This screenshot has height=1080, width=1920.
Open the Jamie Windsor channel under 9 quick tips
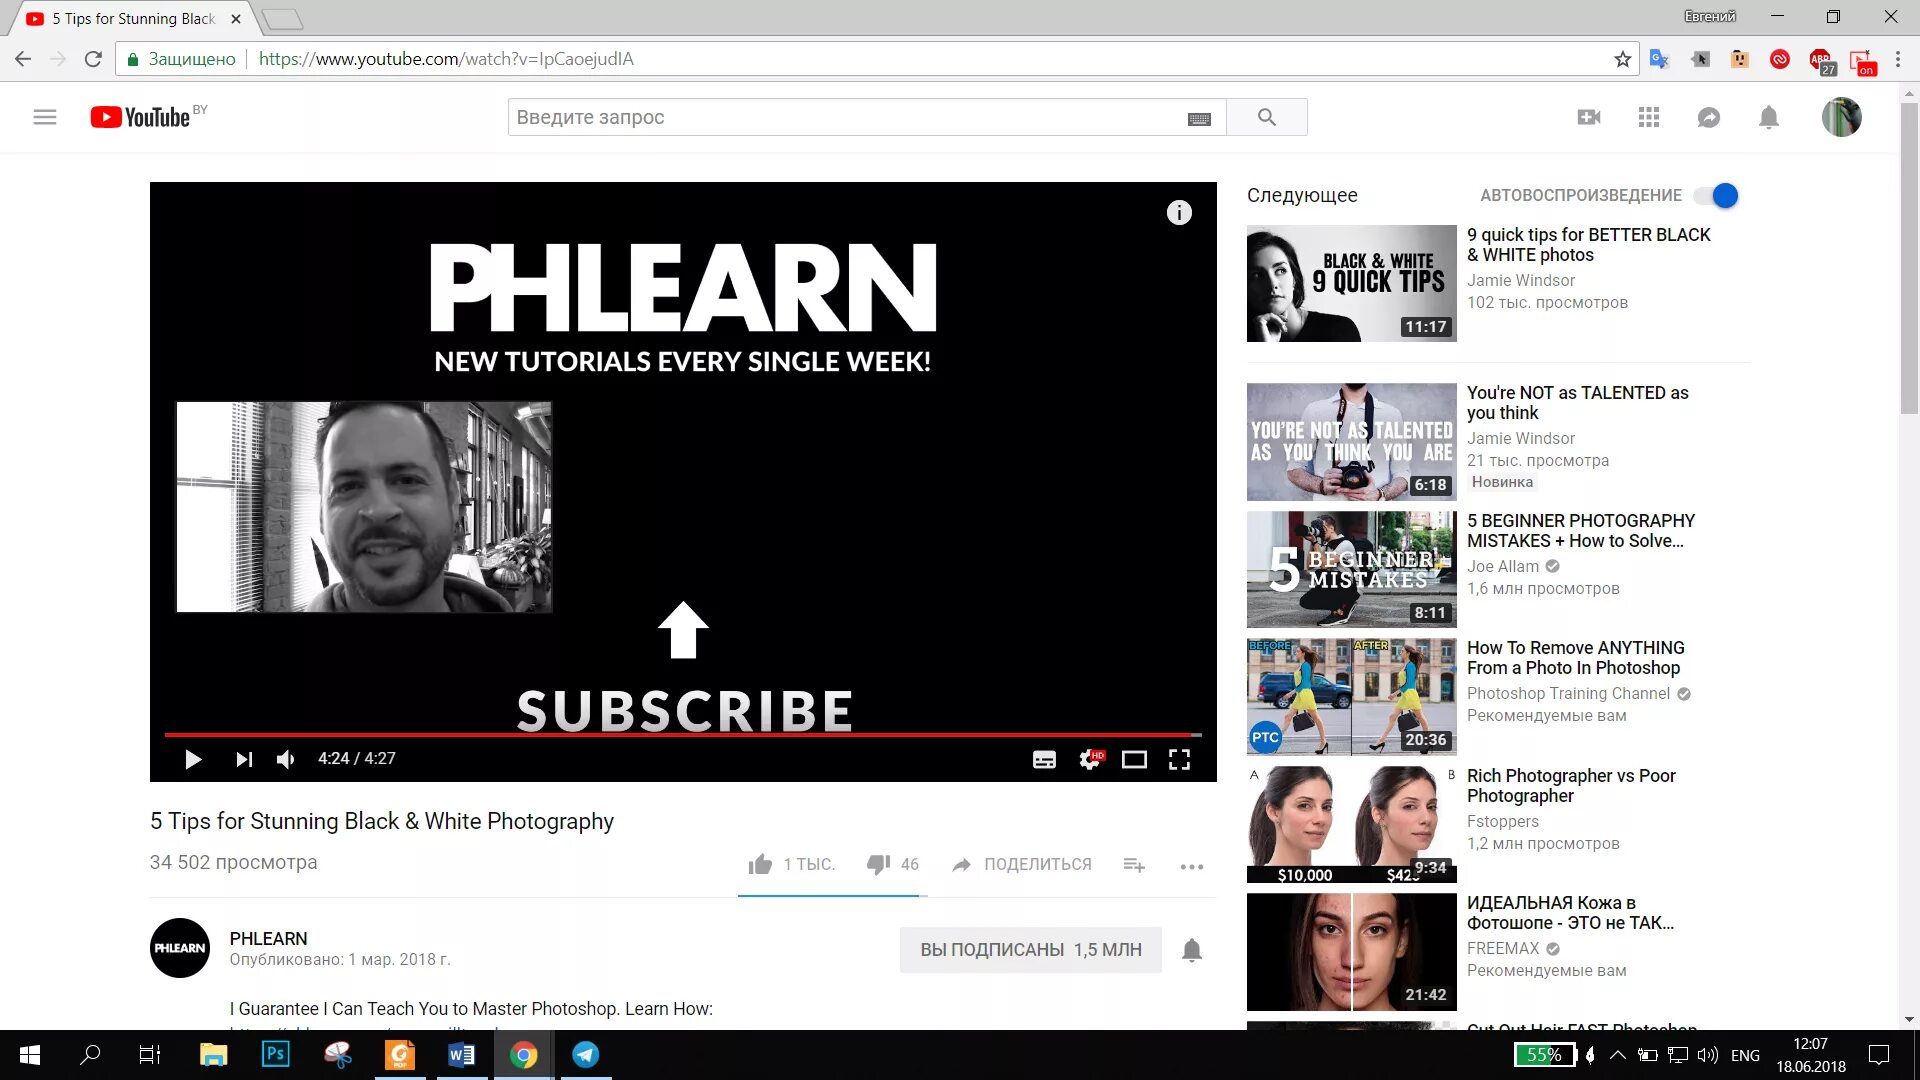1520,280
